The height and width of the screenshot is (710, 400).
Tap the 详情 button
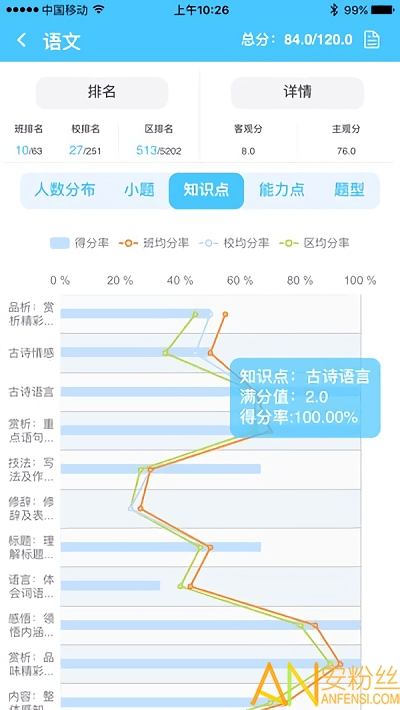[297, 92]
